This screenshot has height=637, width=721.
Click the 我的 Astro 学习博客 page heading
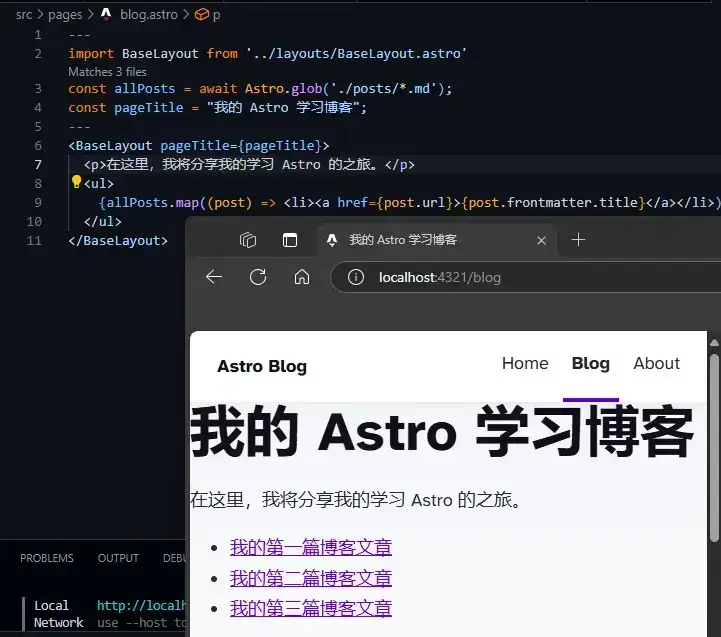[x=441, y=431]
